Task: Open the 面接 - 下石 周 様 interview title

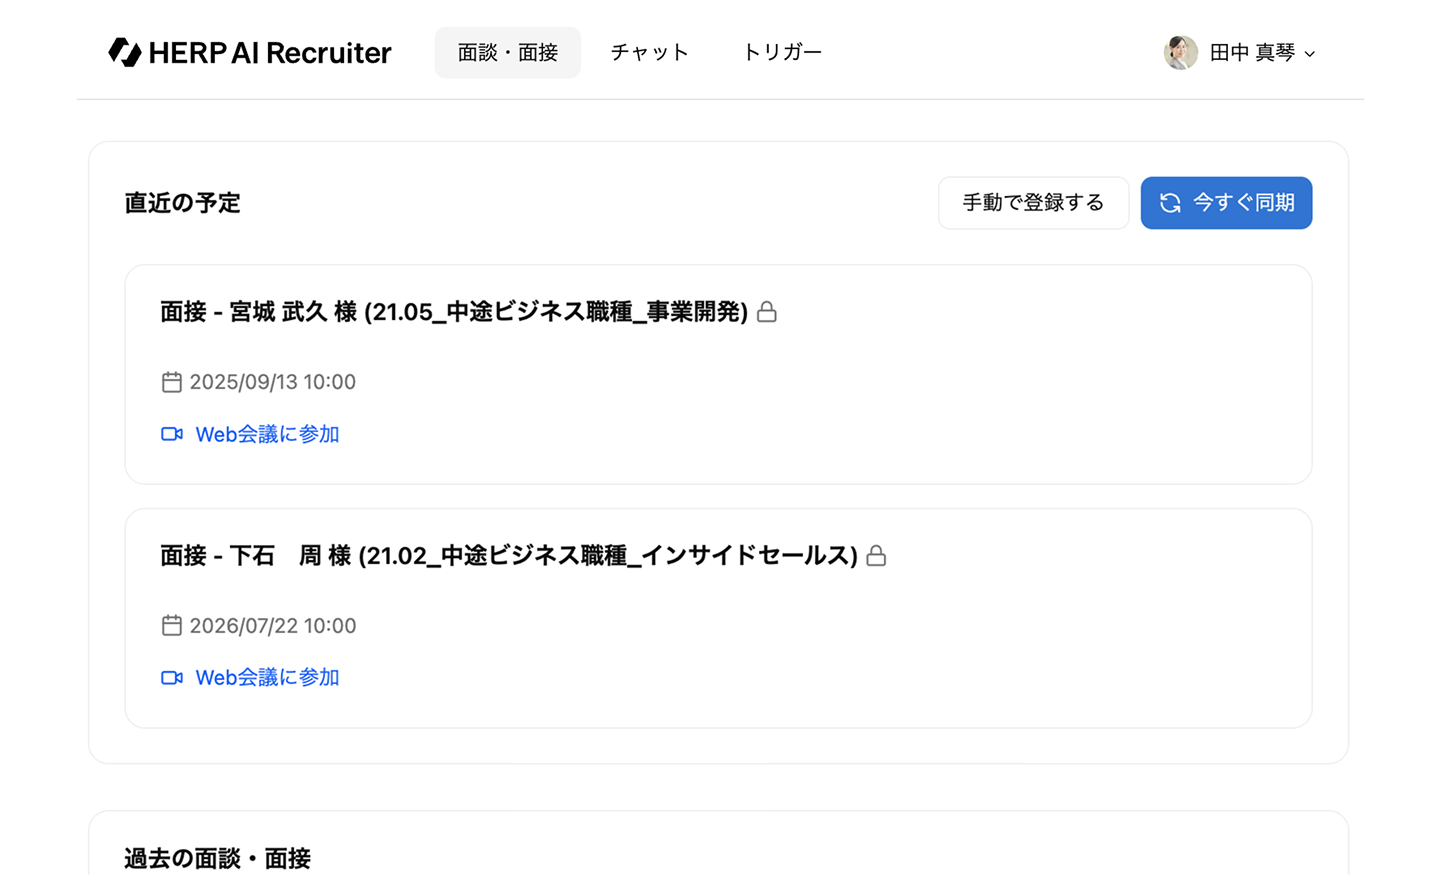Action: pos(508,556)
